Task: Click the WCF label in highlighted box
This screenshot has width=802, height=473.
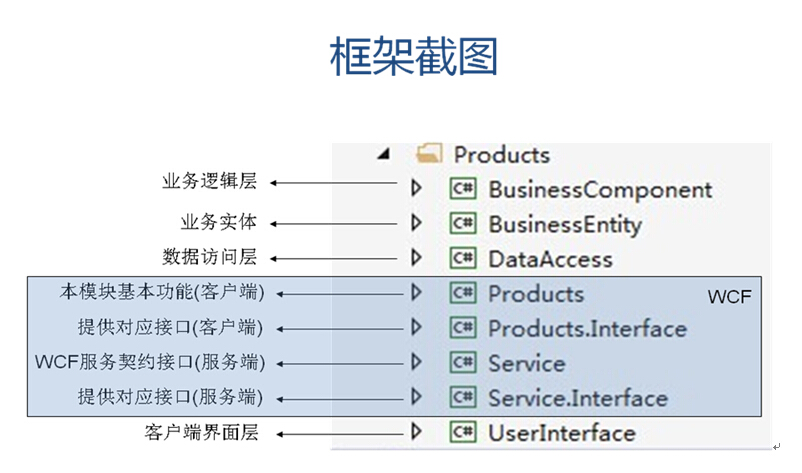Action: pyautogui.click(x=729, y=297)
